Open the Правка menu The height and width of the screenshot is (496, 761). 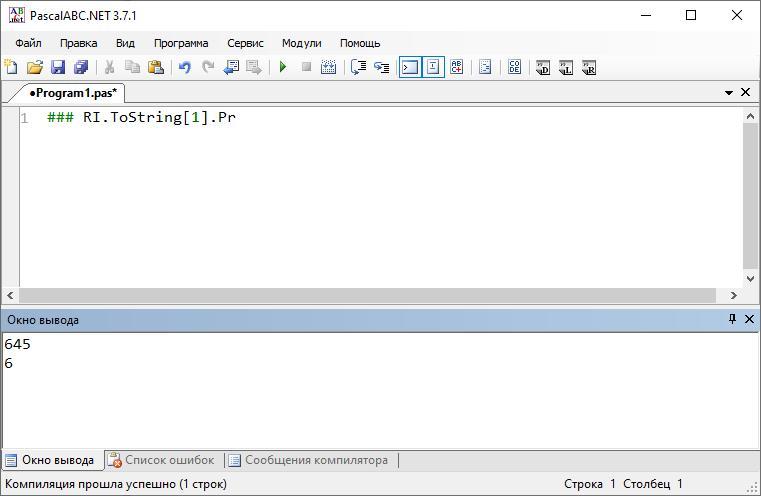click(79, 43)
